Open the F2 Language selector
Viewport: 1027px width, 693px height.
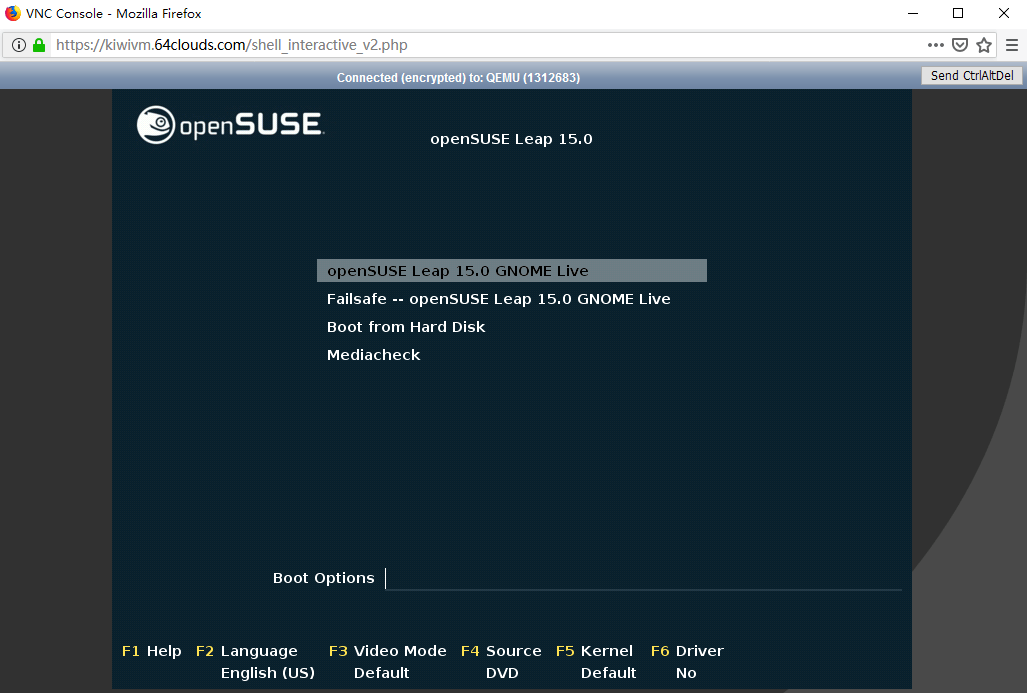pos(246,651)
